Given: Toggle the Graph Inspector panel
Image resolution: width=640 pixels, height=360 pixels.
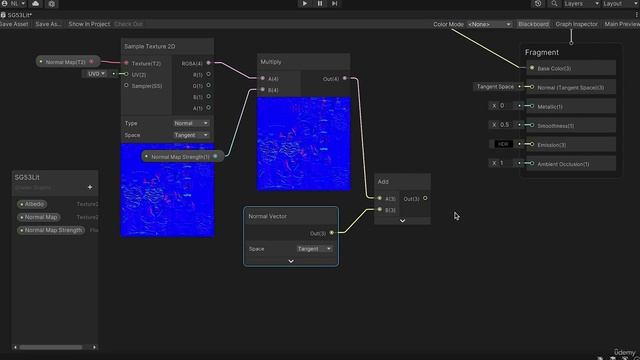Looking at the screenshot, I should (x=576, y=24).
